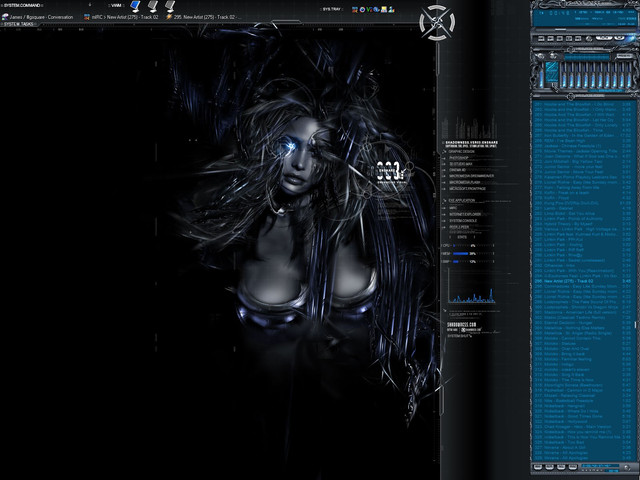
Task: Select highlighted '295. New Artist (275) - Track 02'
Action: 582,281
